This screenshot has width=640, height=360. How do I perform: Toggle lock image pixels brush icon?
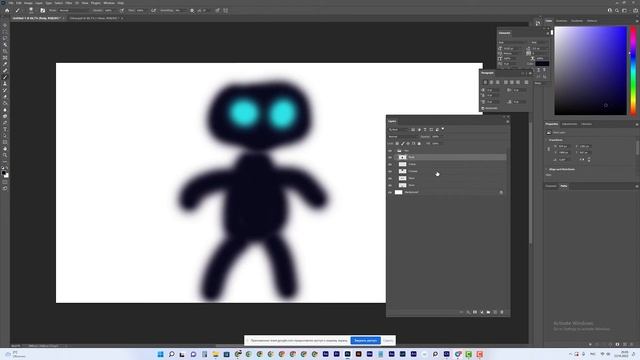402,144
